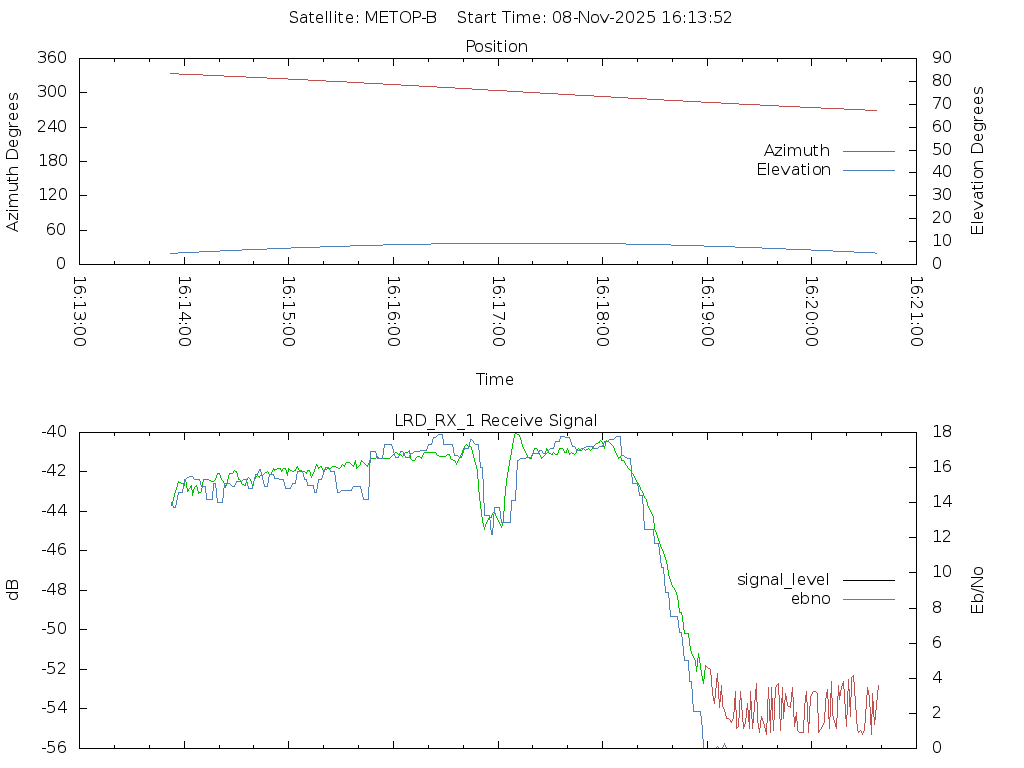Click the red Azimuth legend line sample

(x=868, y=151)
